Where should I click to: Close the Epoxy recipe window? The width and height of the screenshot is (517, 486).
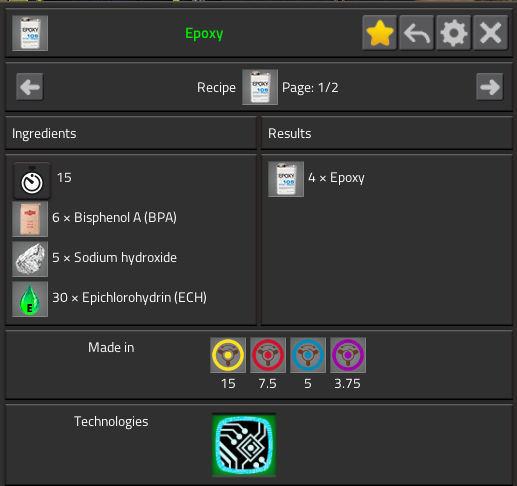[x=491, y=33]
